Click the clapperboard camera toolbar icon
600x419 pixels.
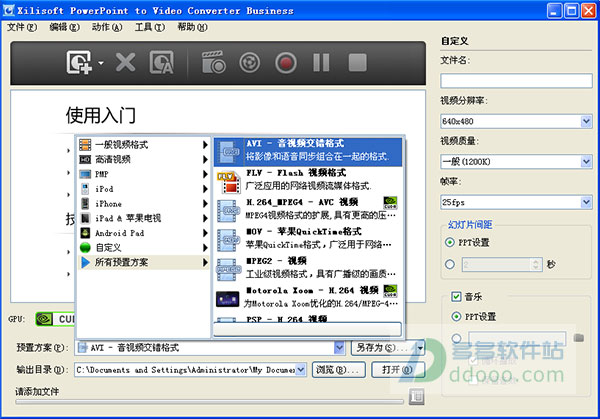(213, 62)
